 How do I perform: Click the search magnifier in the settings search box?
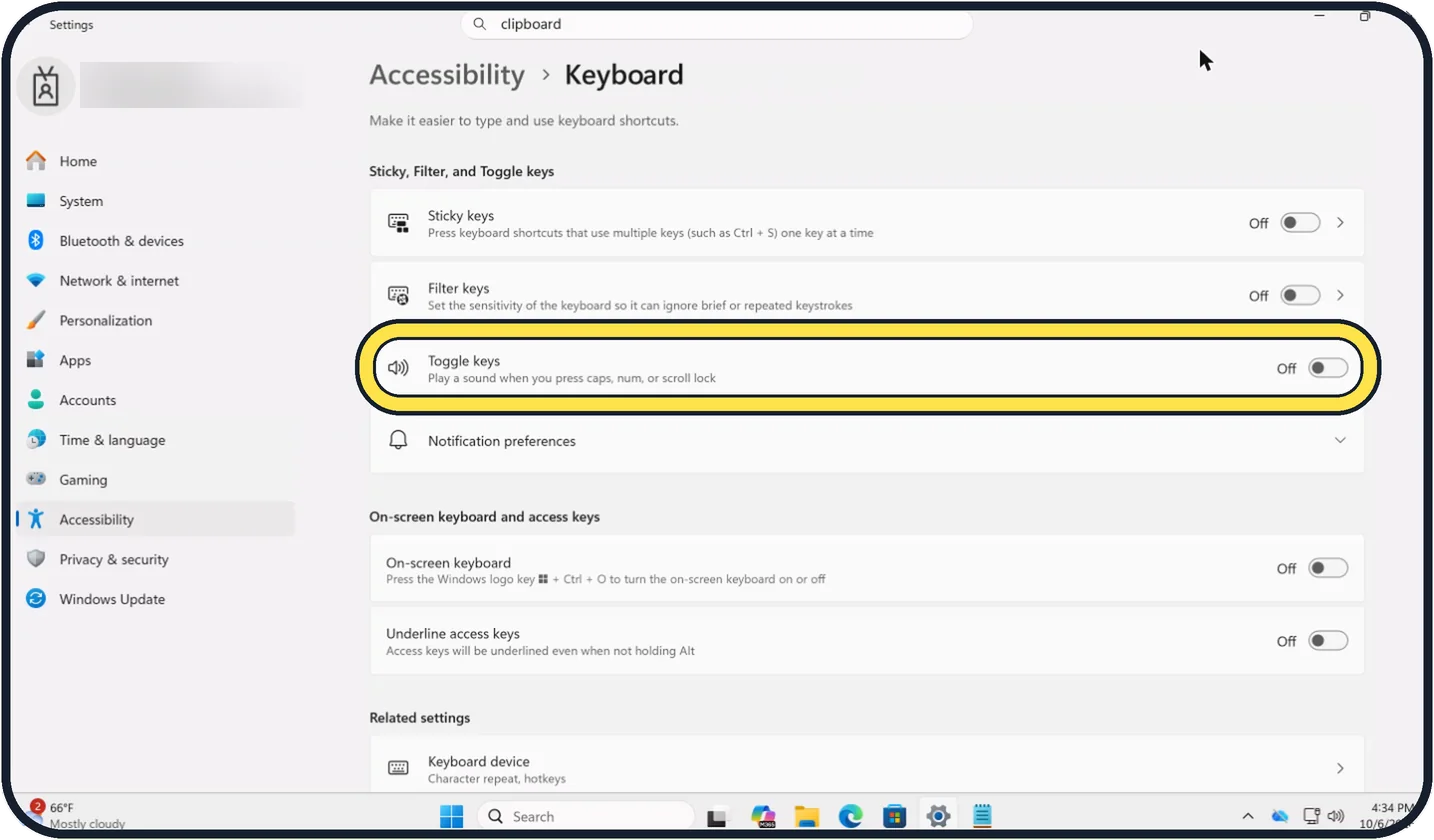pos(480,24)
